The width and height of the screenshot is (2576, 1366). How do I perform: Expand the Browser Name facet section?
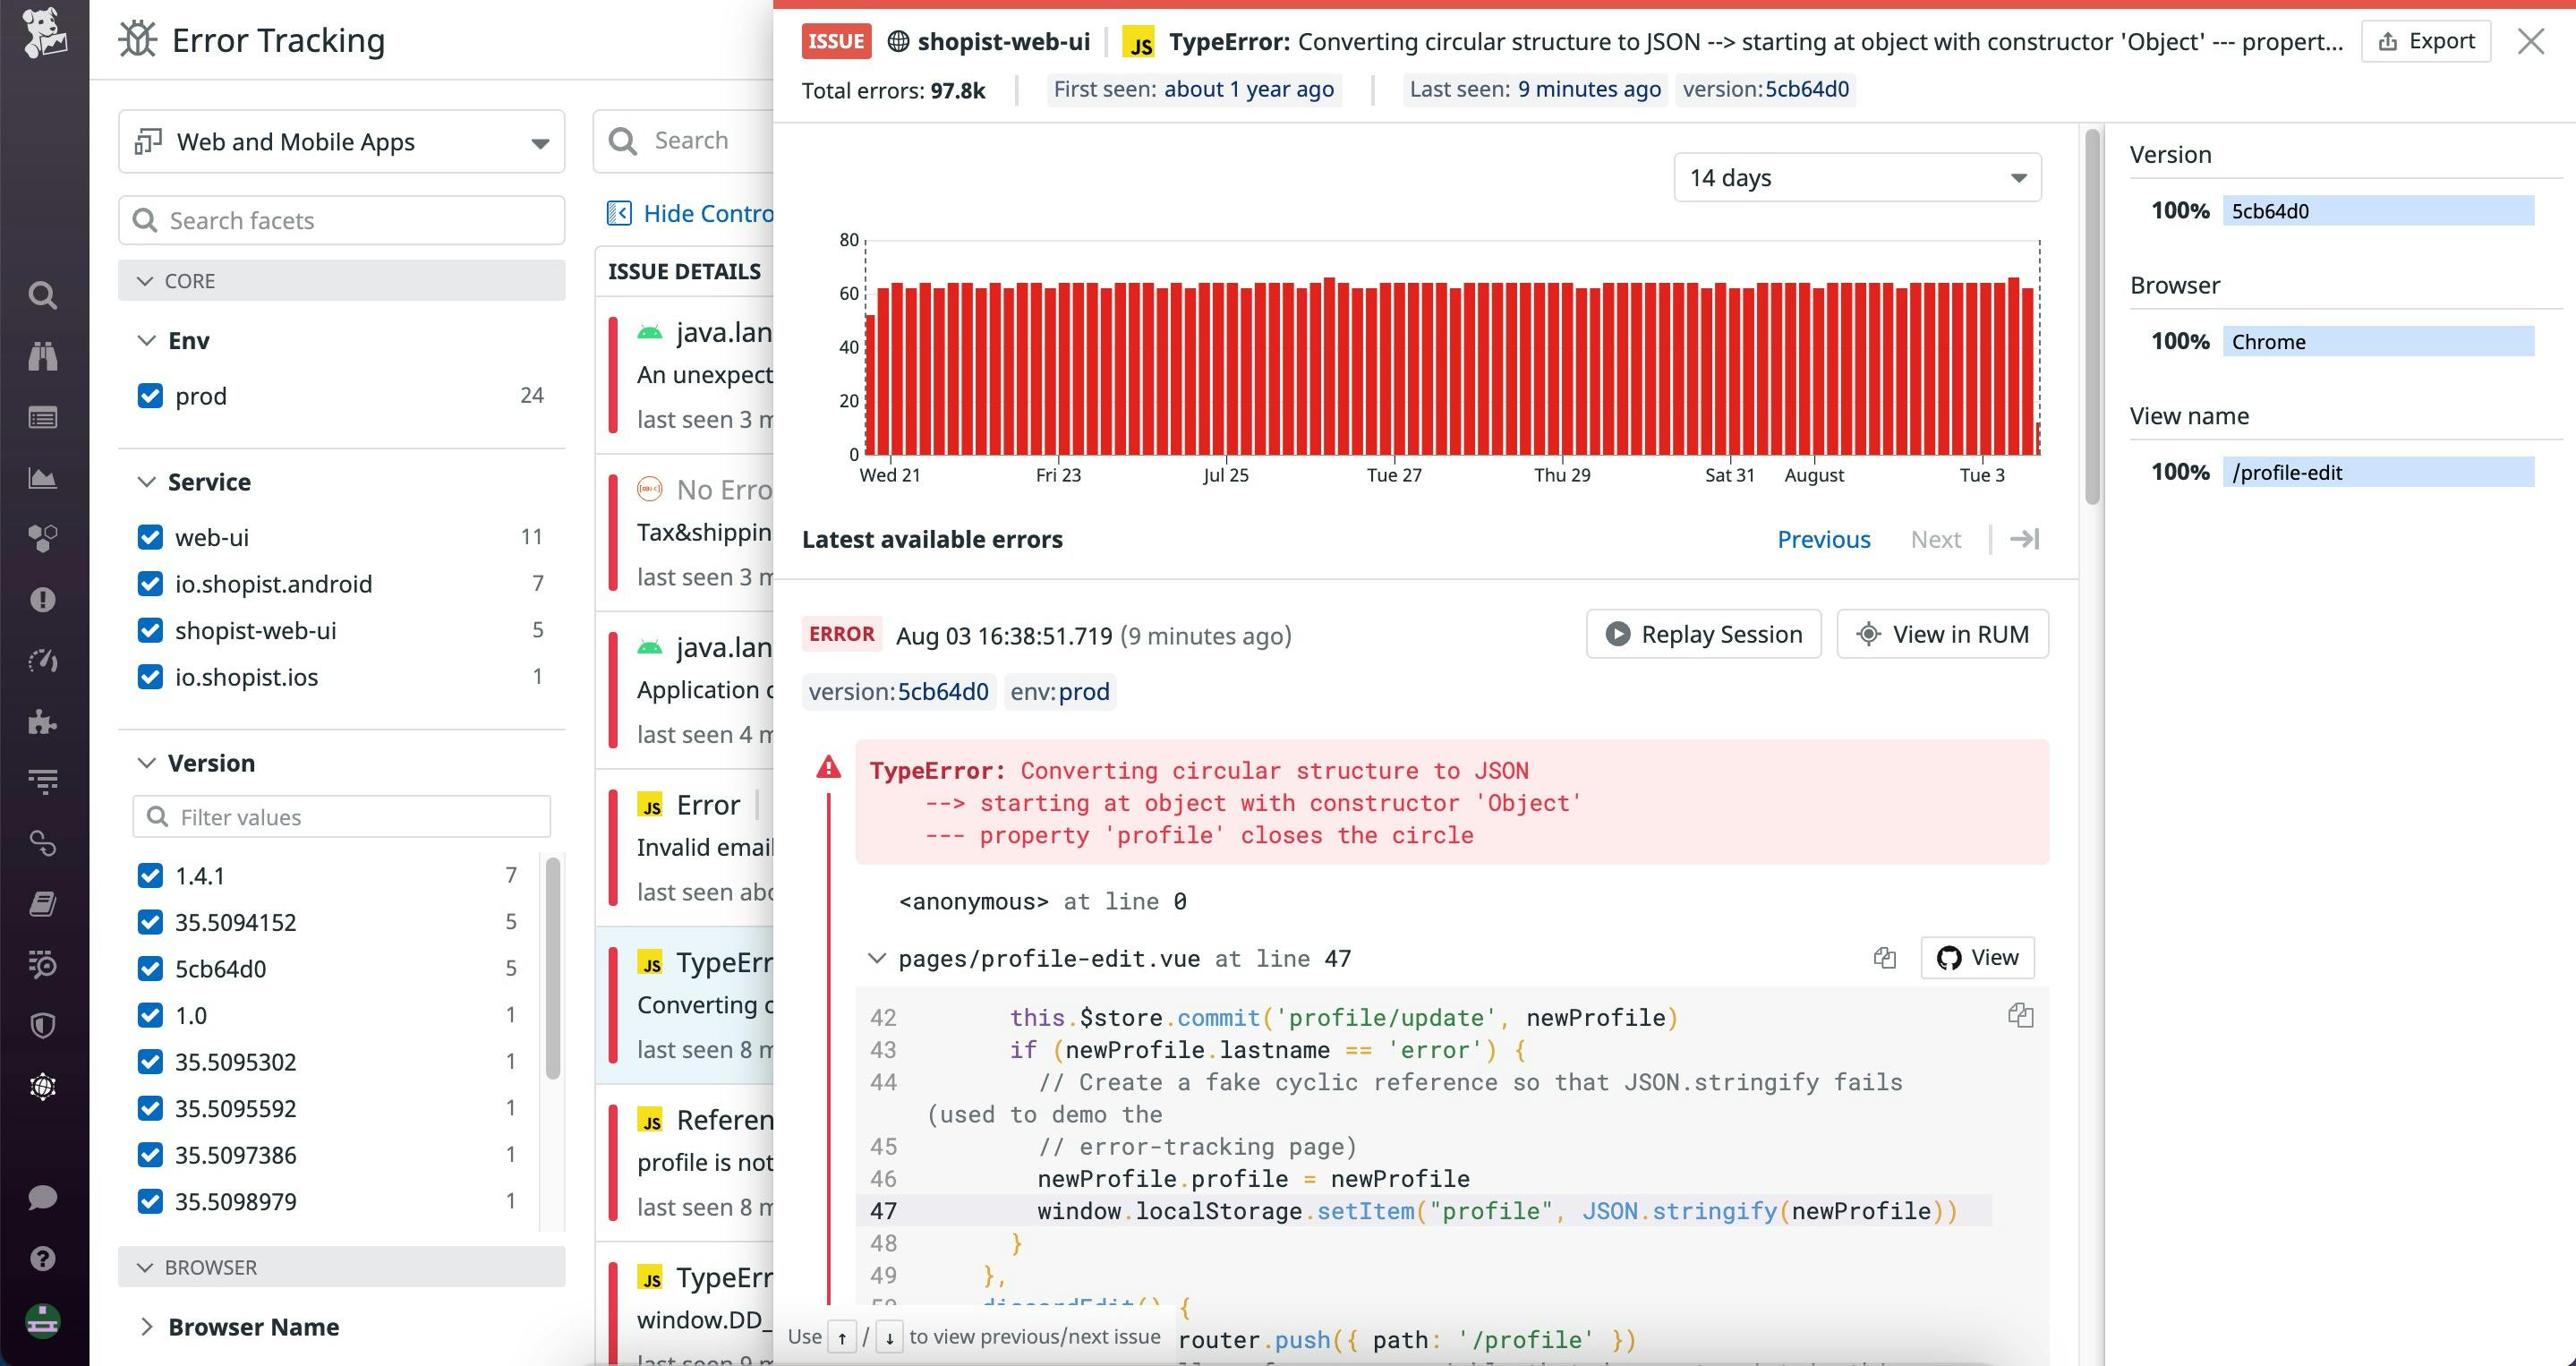pos(252,1326)
